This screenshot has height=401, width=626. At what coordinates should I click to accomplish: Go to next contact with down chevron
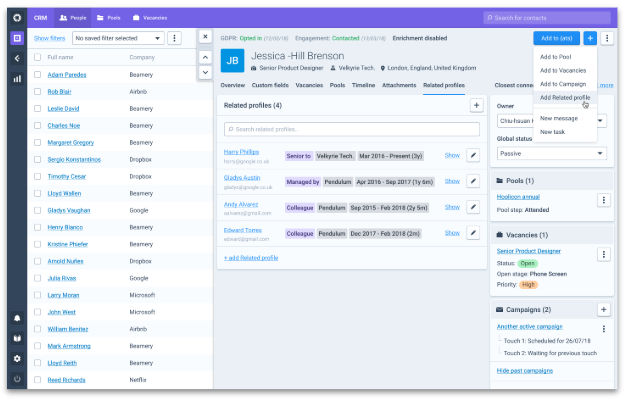pyautogui.click(x=205, y=73)
